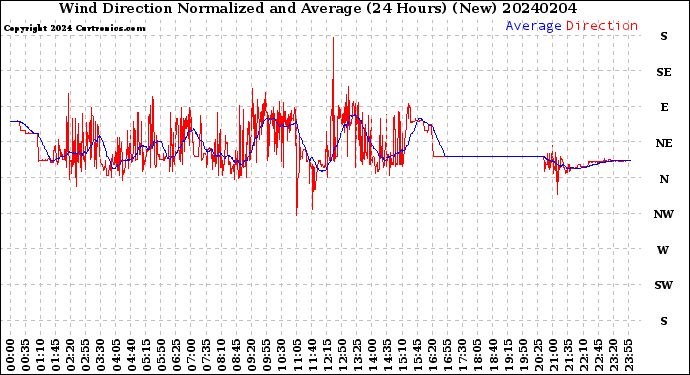Click the 07:00 time axis label
The width and height of the screenshot is (690, 375).
click(191, 355)
